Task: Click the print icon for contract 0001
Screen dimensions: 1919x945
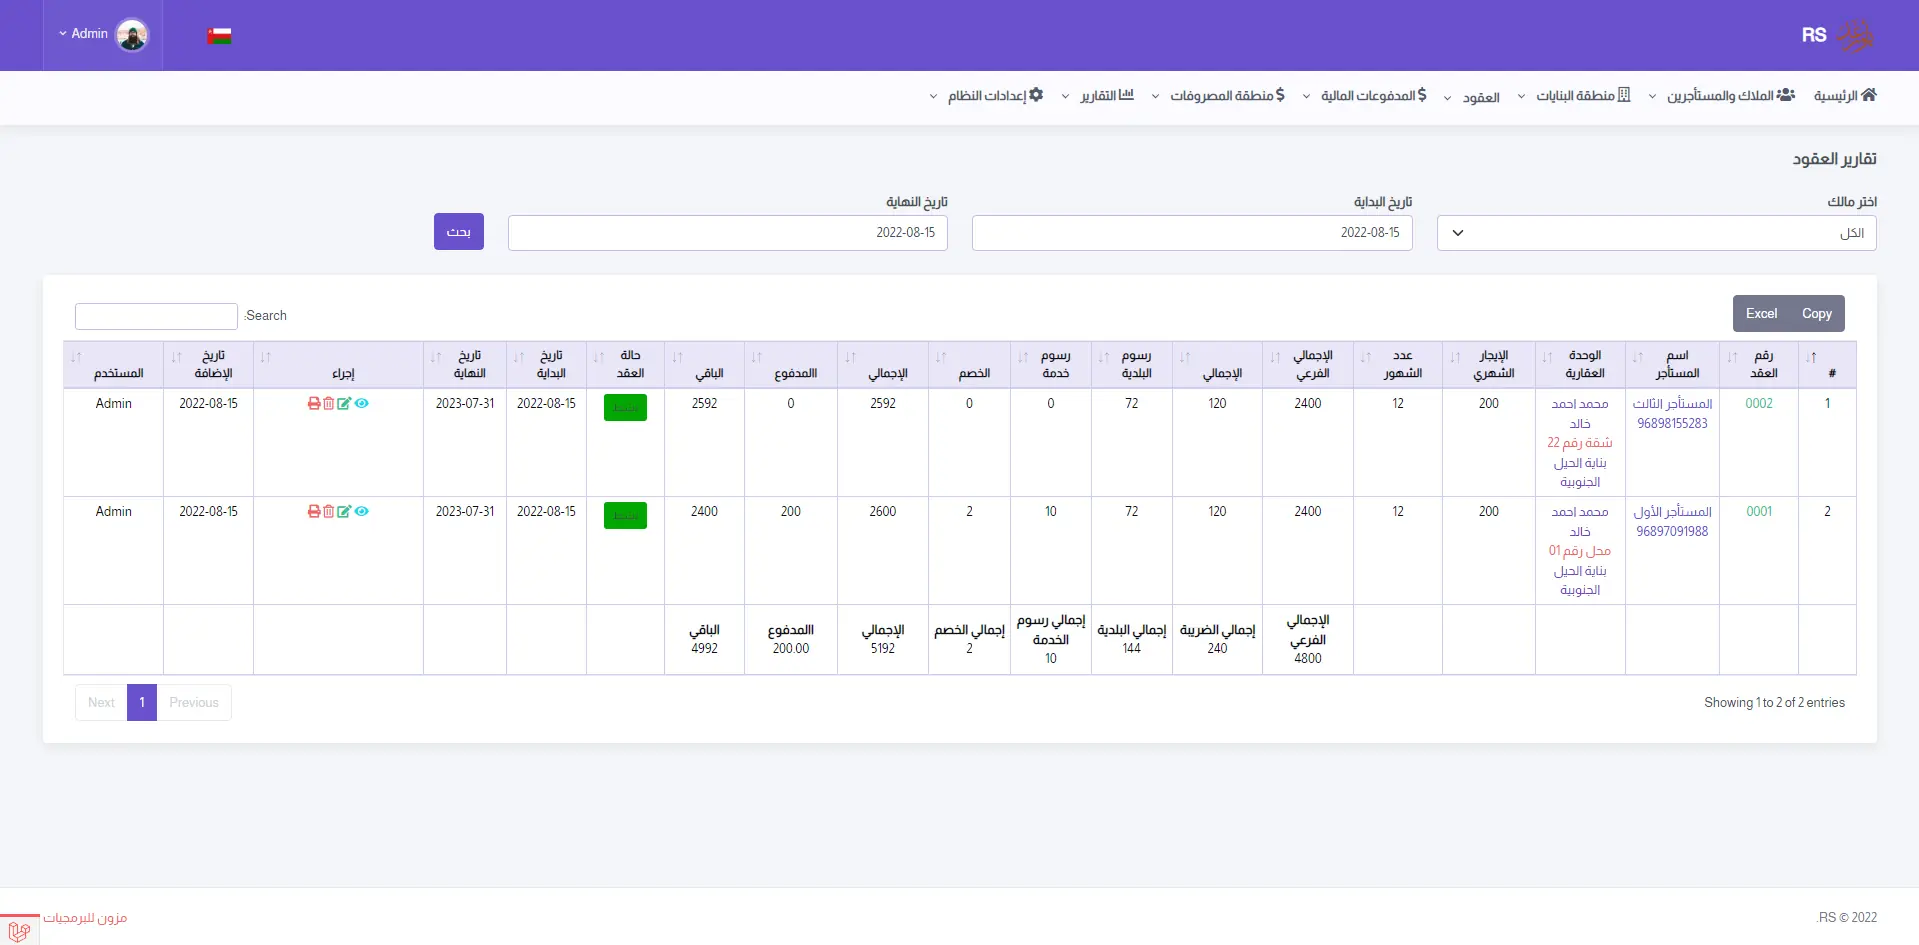Action: (x=314, y=512)
